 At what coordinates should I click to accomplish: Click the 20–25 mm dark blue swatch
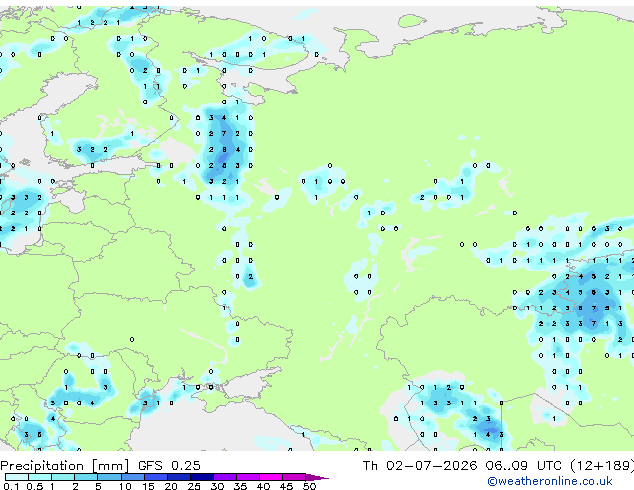pos(178,477)
